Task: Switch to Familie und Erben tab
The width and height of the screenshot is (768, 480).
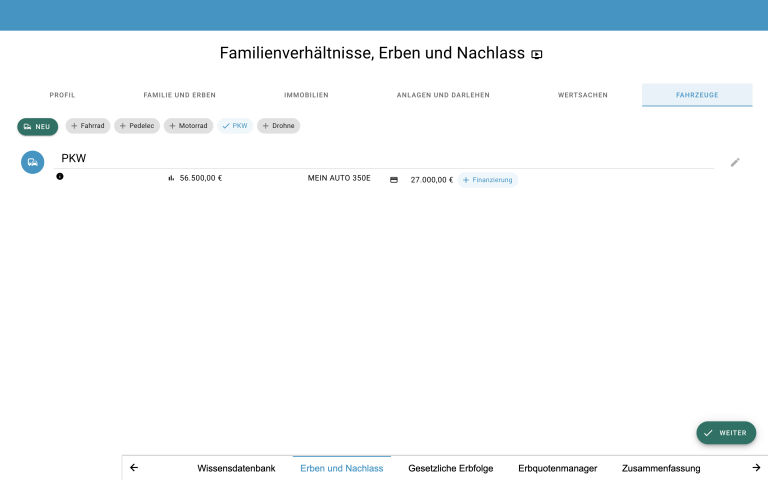Action: (180, 95)
